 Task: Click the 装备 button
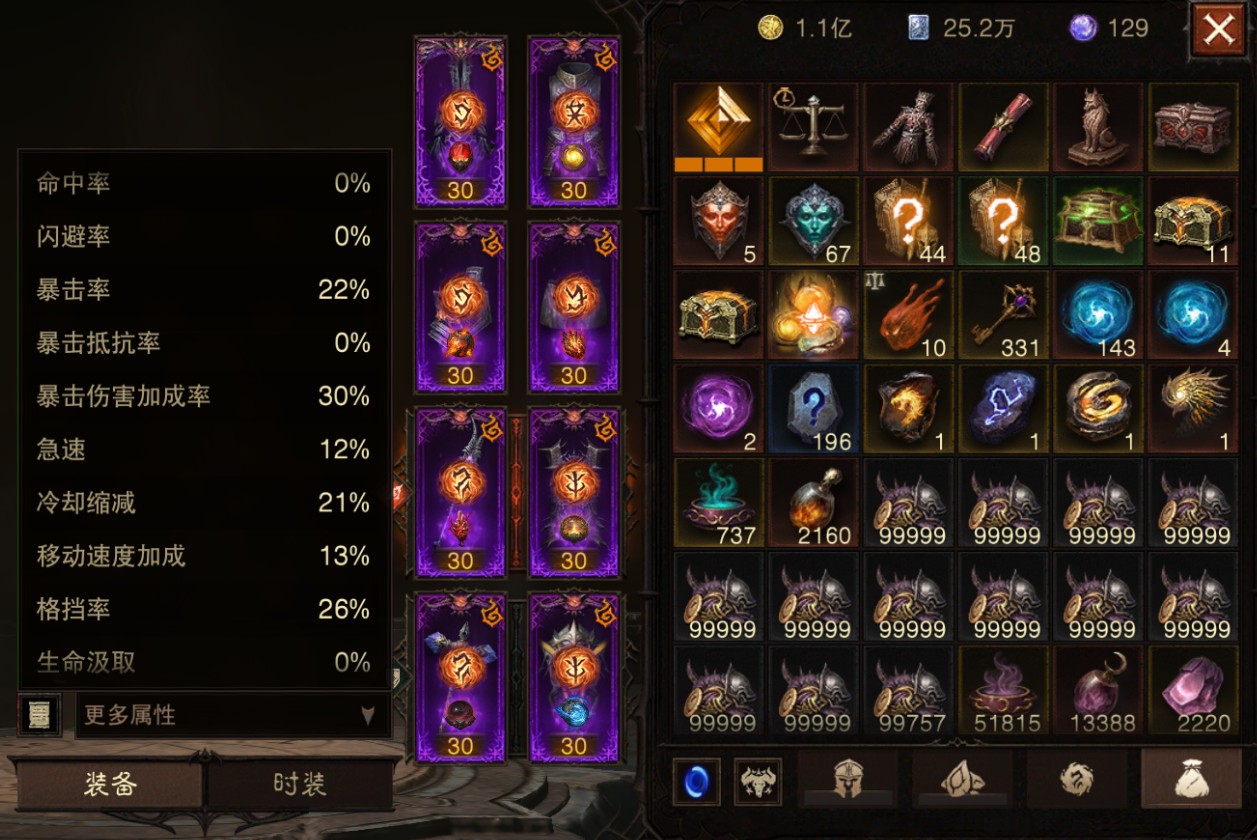click(110, 783)
